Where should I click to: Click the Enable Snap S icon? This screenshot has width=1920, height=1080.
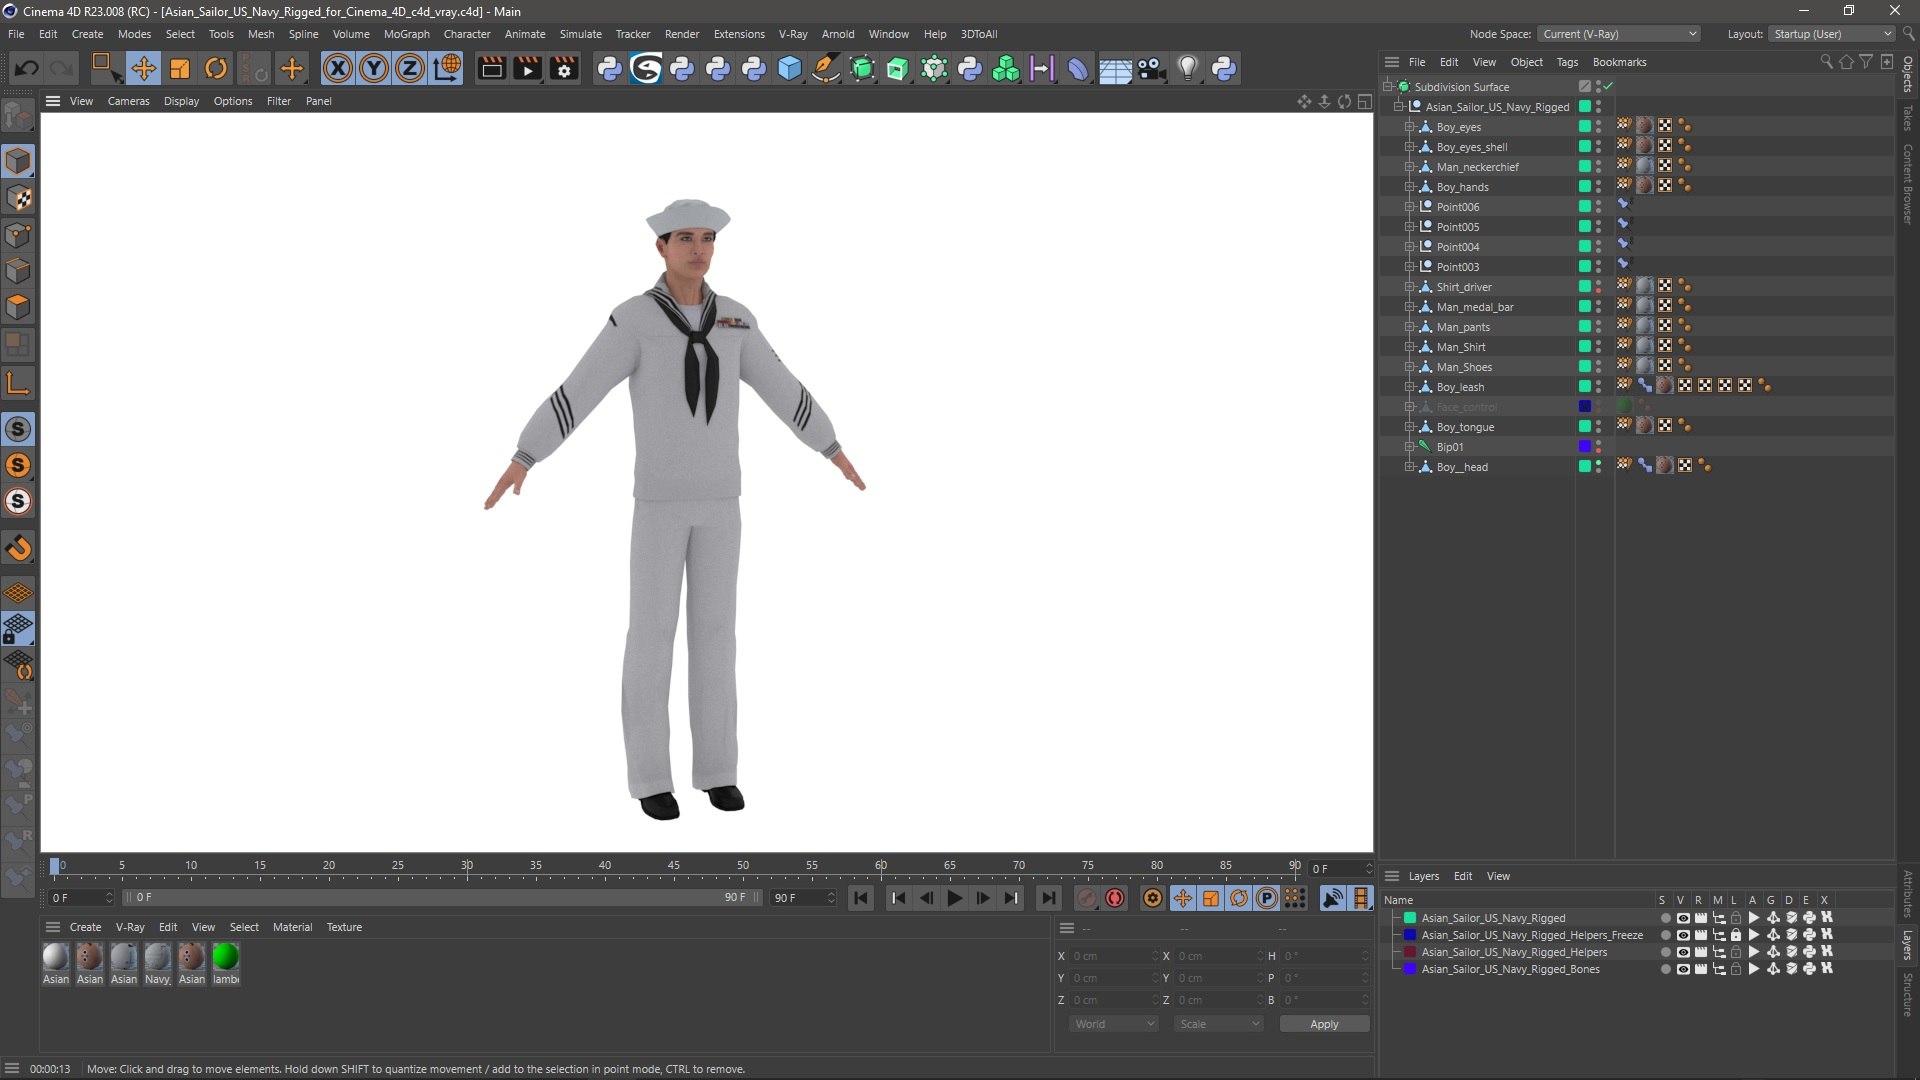18,429
